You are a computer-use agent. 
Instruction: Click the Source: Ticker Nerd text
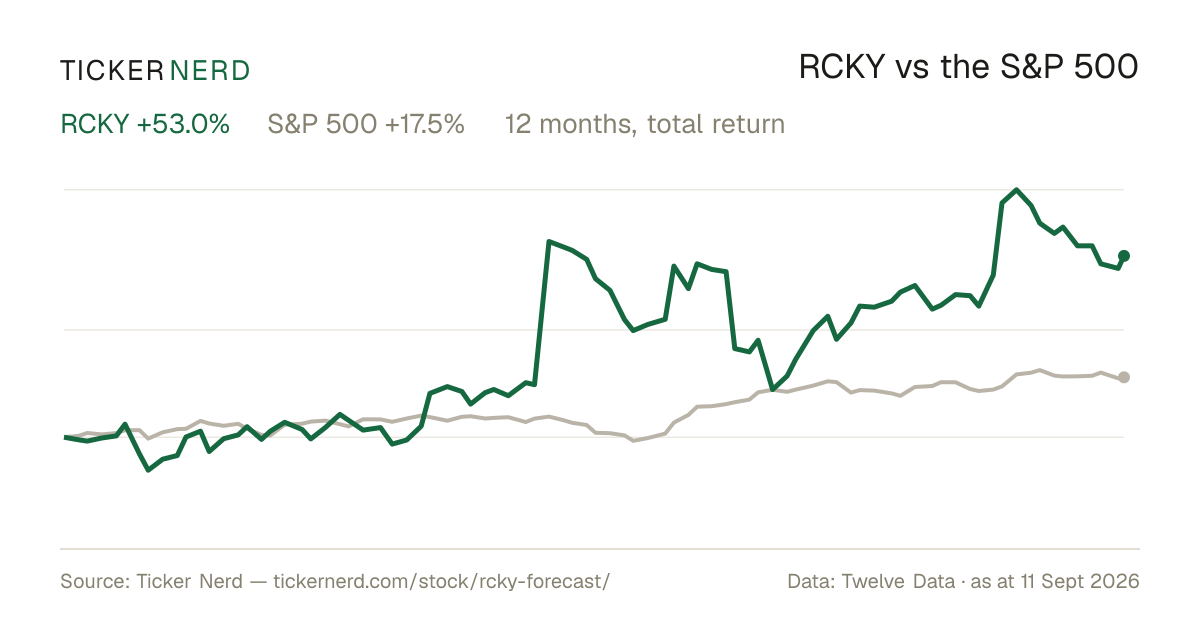(151, 581)
